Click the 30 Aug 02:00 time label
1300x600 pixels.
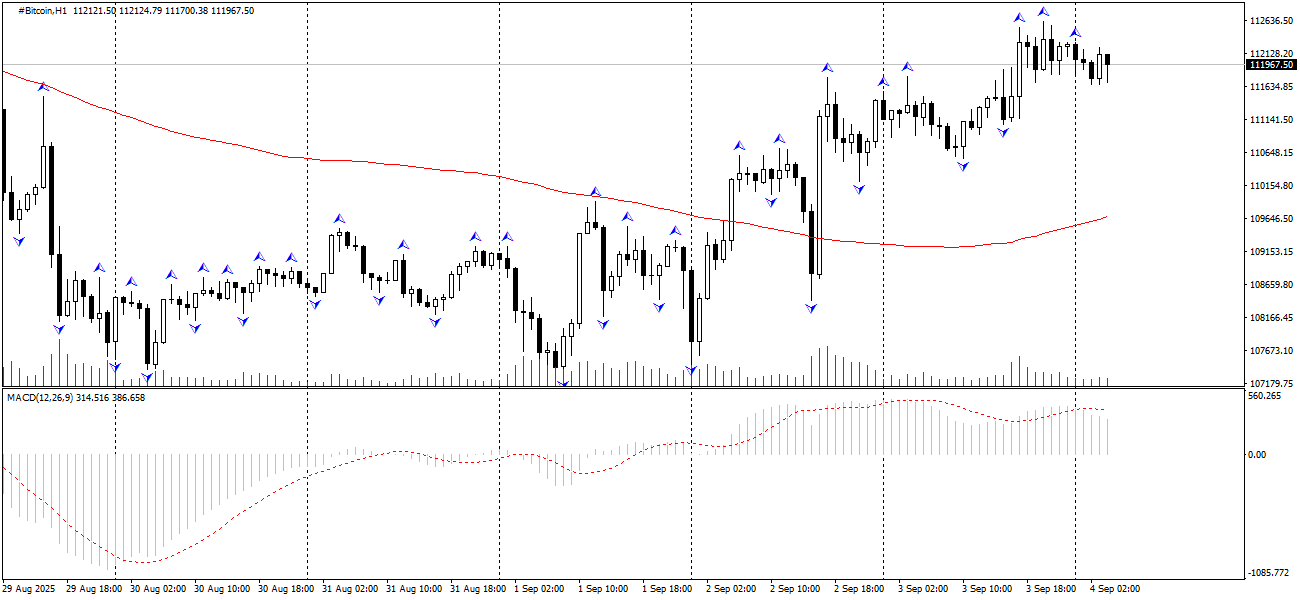click(x=158, y=589)
